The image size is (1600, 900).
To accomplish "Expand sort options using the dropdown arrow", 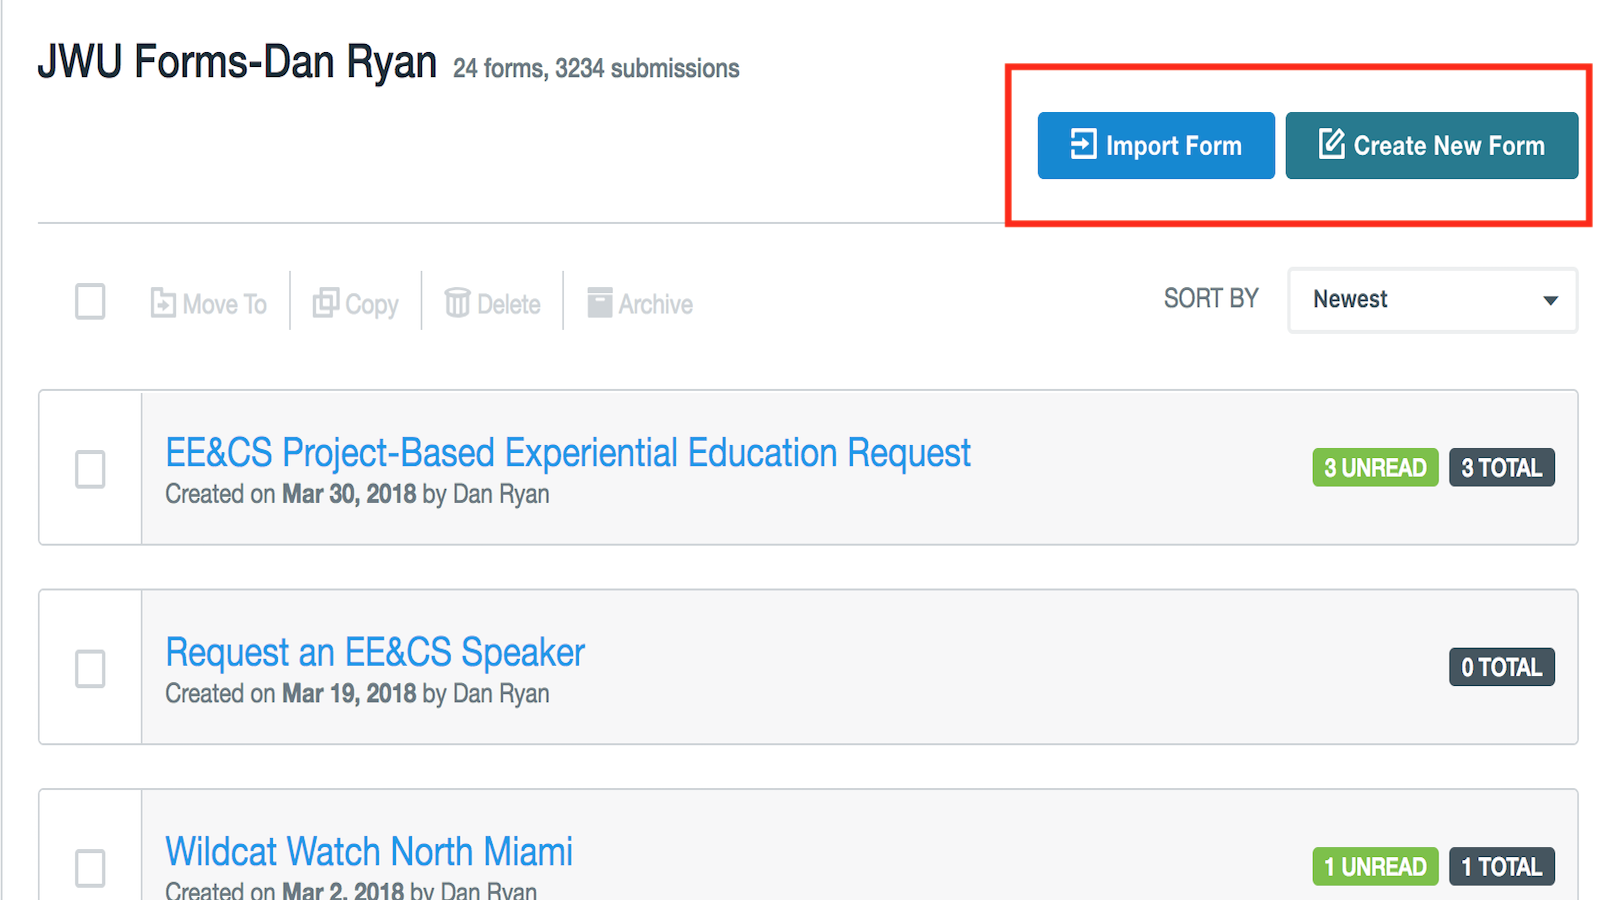I will [x=1550, y=300].
